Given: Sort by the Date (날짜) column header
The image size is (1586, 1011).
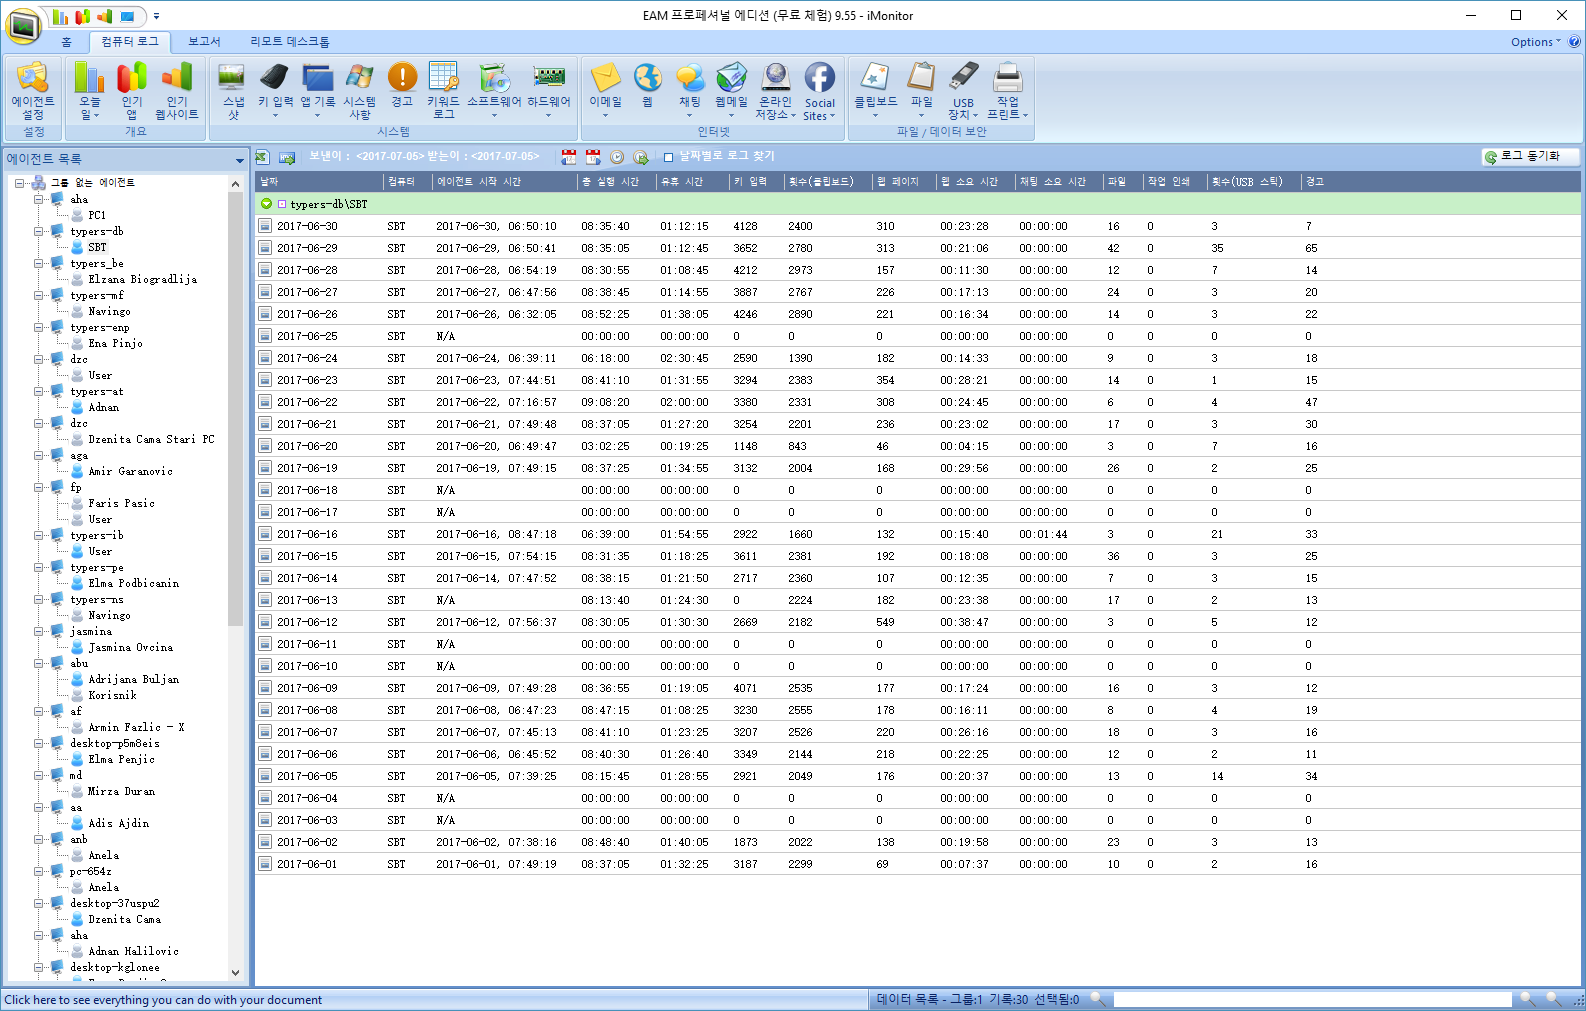Looking at the screenshot, I should coord(319,182).
